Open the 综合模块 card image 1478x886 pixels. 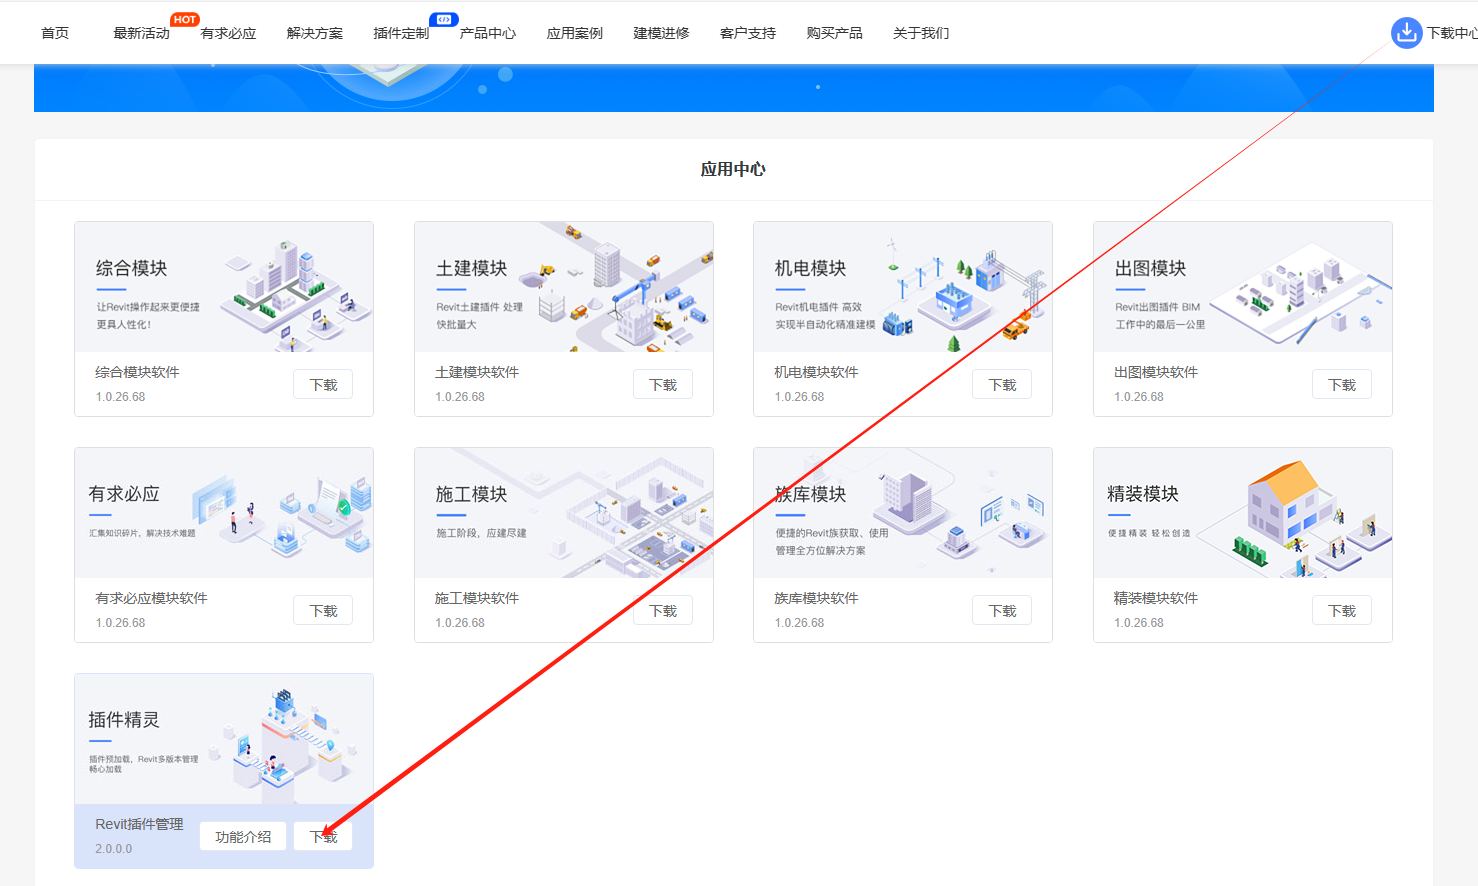click(x=224, y=287)
